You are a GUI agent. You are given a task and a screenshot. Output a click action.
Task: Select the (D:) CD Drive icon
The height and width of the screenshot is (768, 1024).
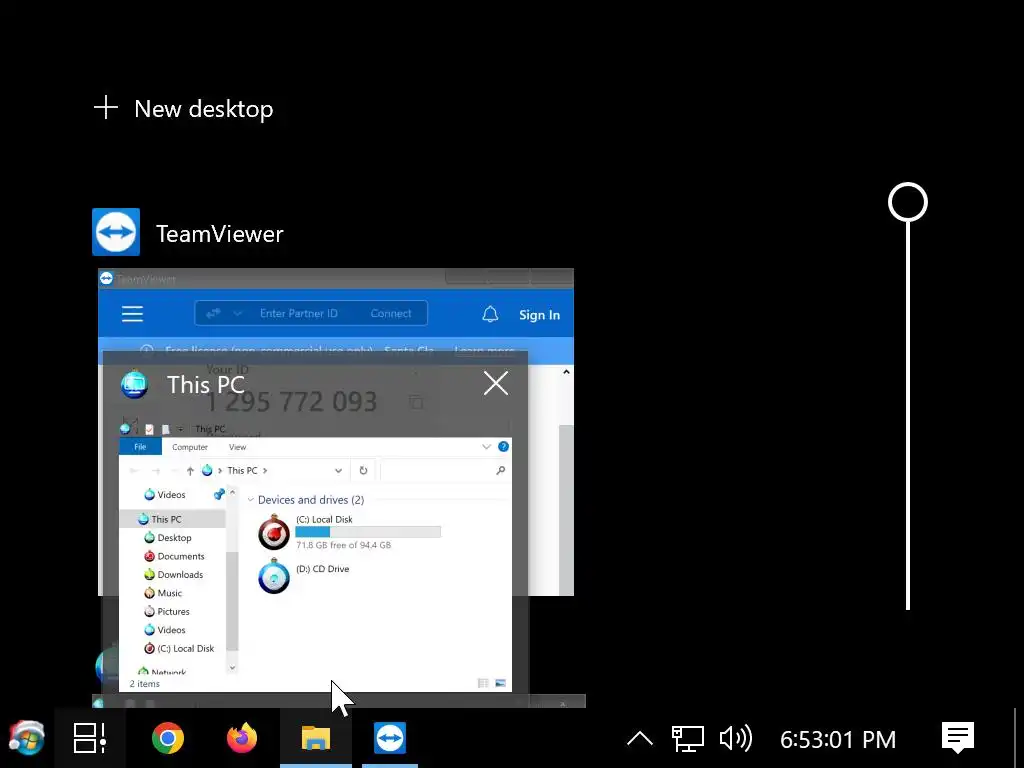(274, 576)
